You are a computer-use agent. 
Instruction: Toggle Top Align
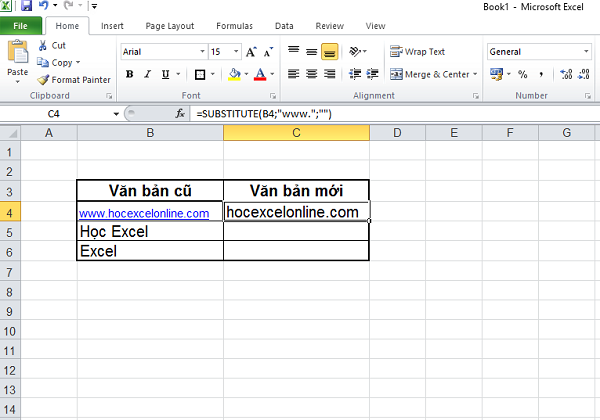[293, 51]
